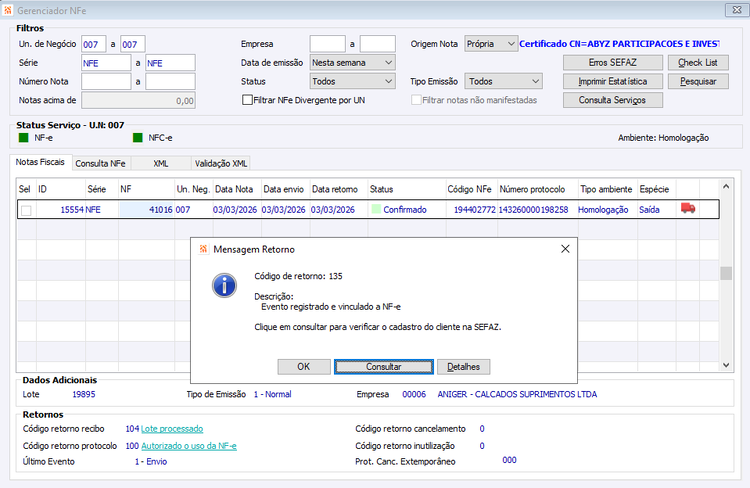Viewport: 750px width, 488px height.
Task: Click the Detalhes button in the dialog
Action: point(463,366)
